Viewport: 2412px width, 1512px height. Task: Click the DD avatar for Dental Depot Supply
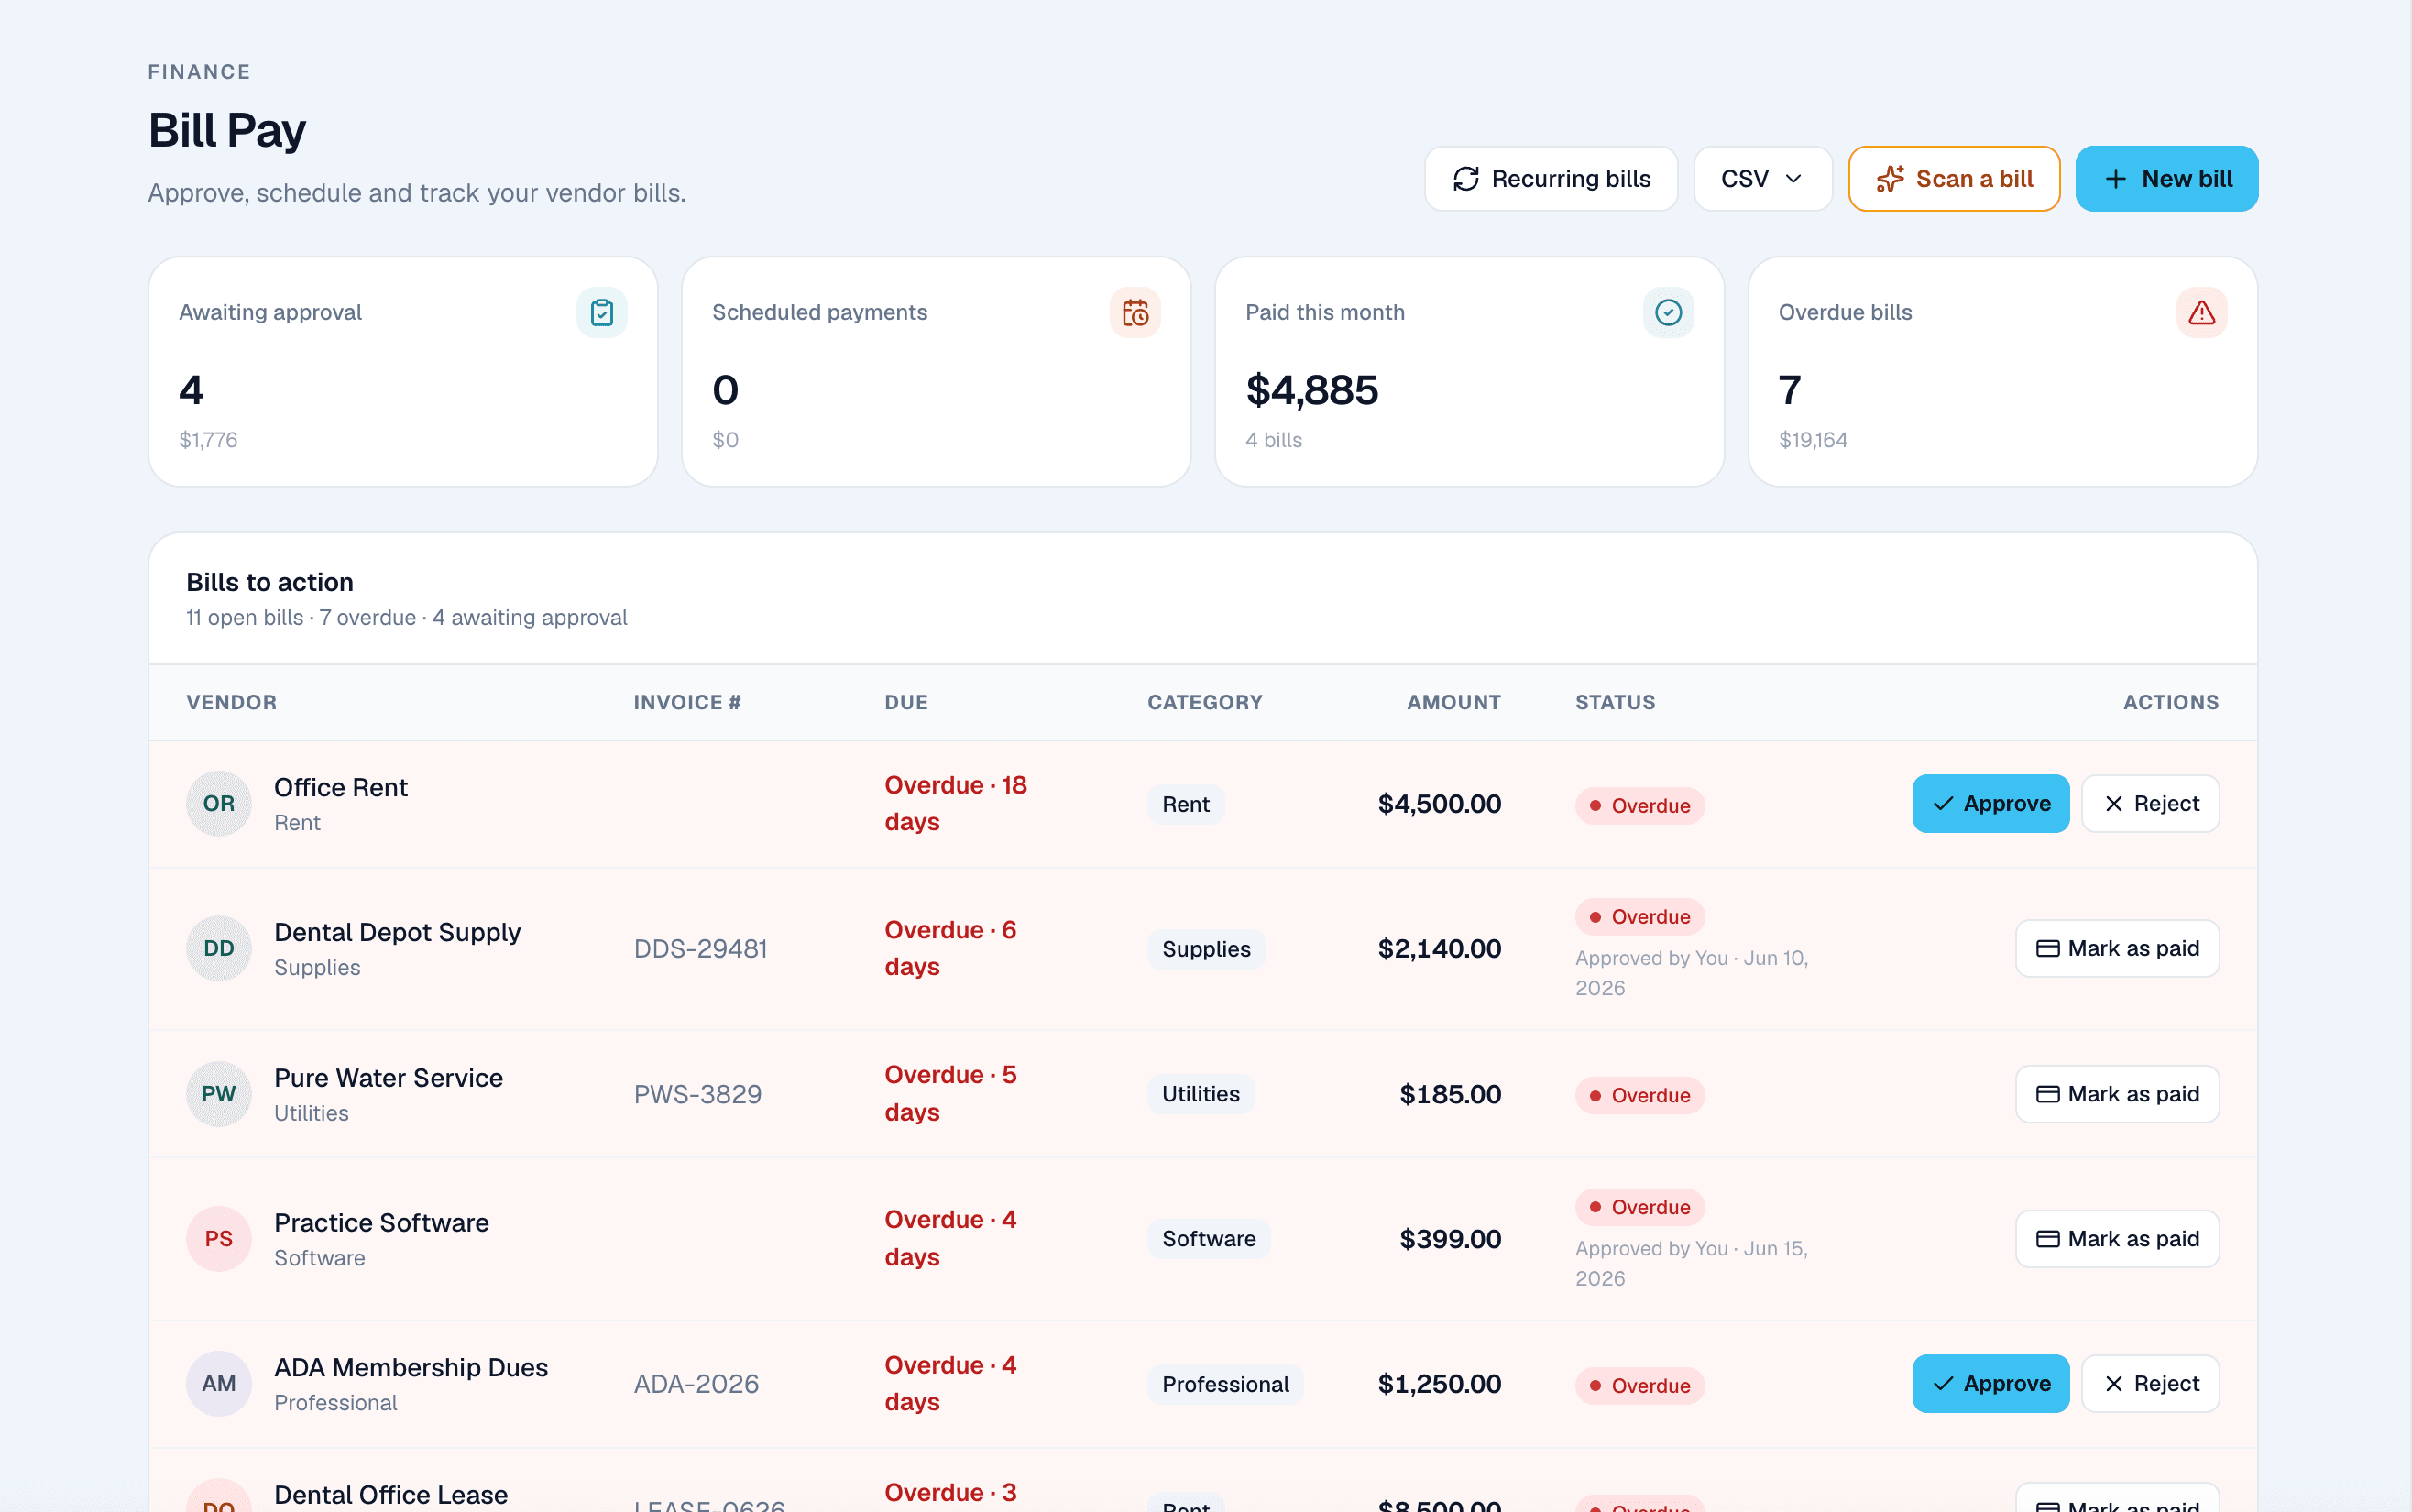pos(219,948)
